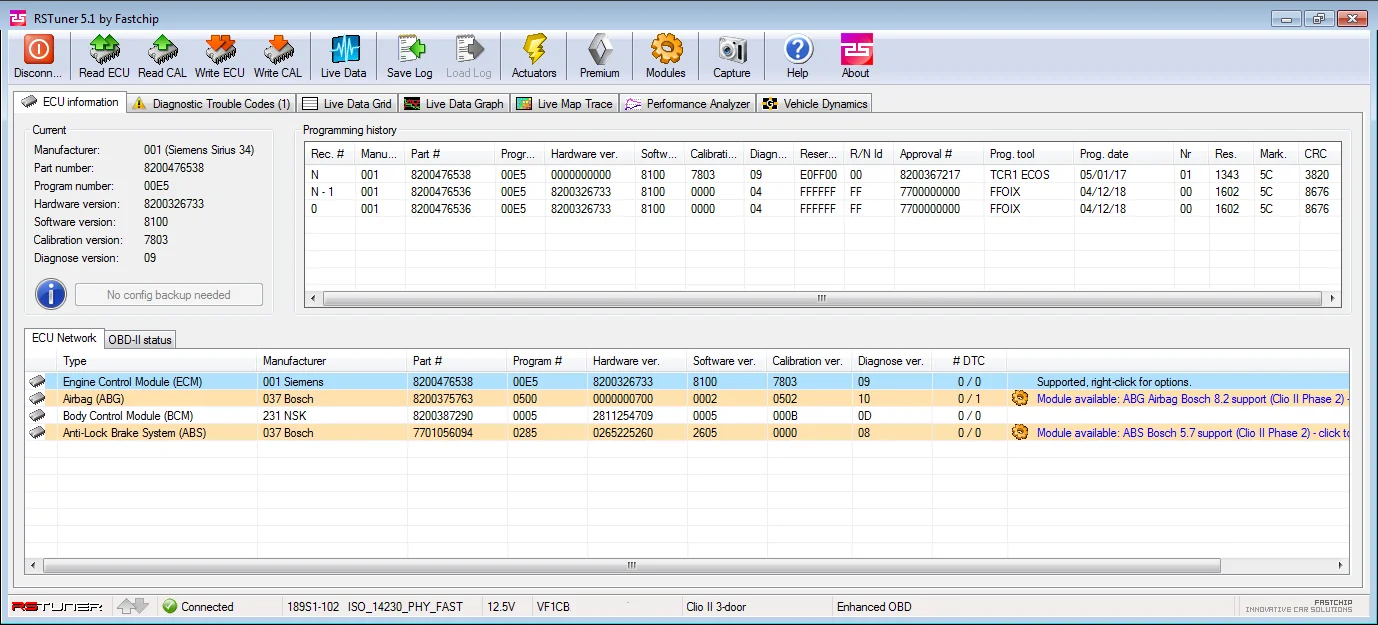This screenshot has width=1378, height=625.
Task: Open the Live Map Trace tab
Action: 565,103
